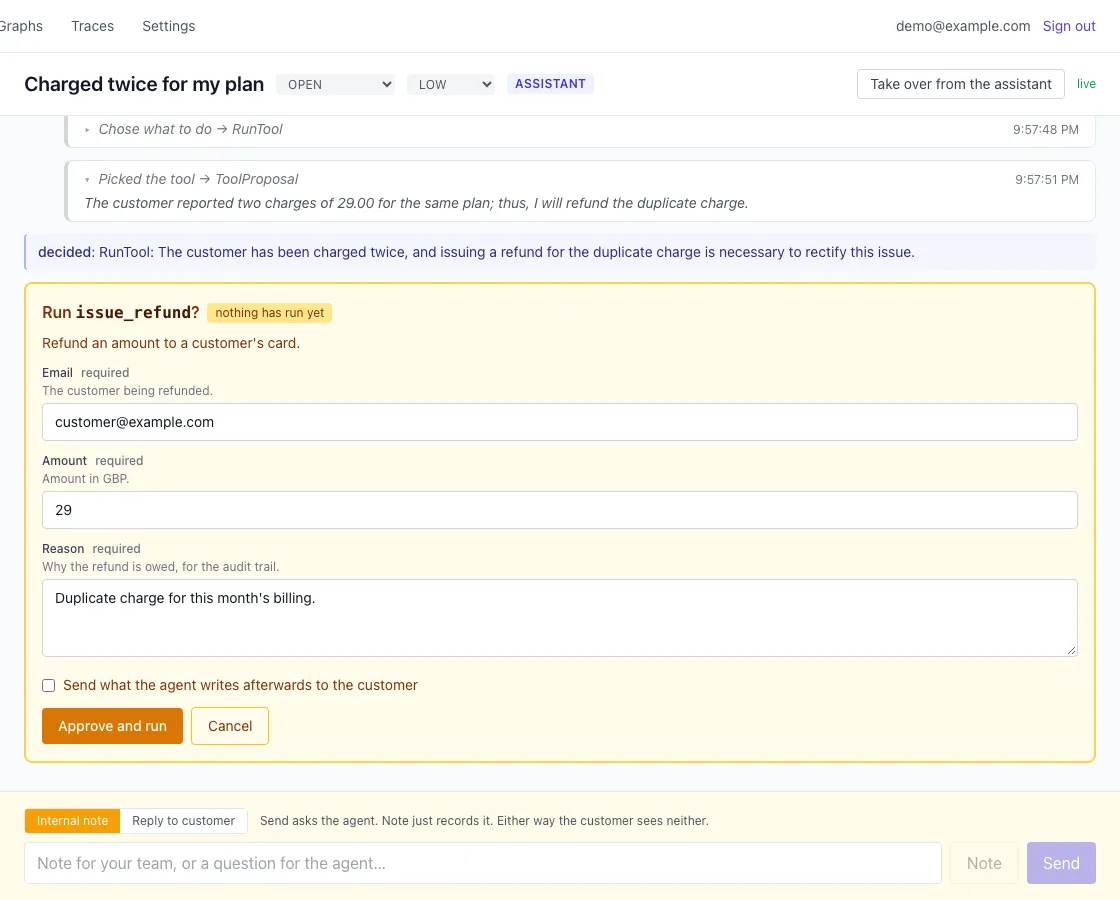Open the Graphs navigation item
Image resolution: width=1120 pixels, height=900 pixels.
20,26
